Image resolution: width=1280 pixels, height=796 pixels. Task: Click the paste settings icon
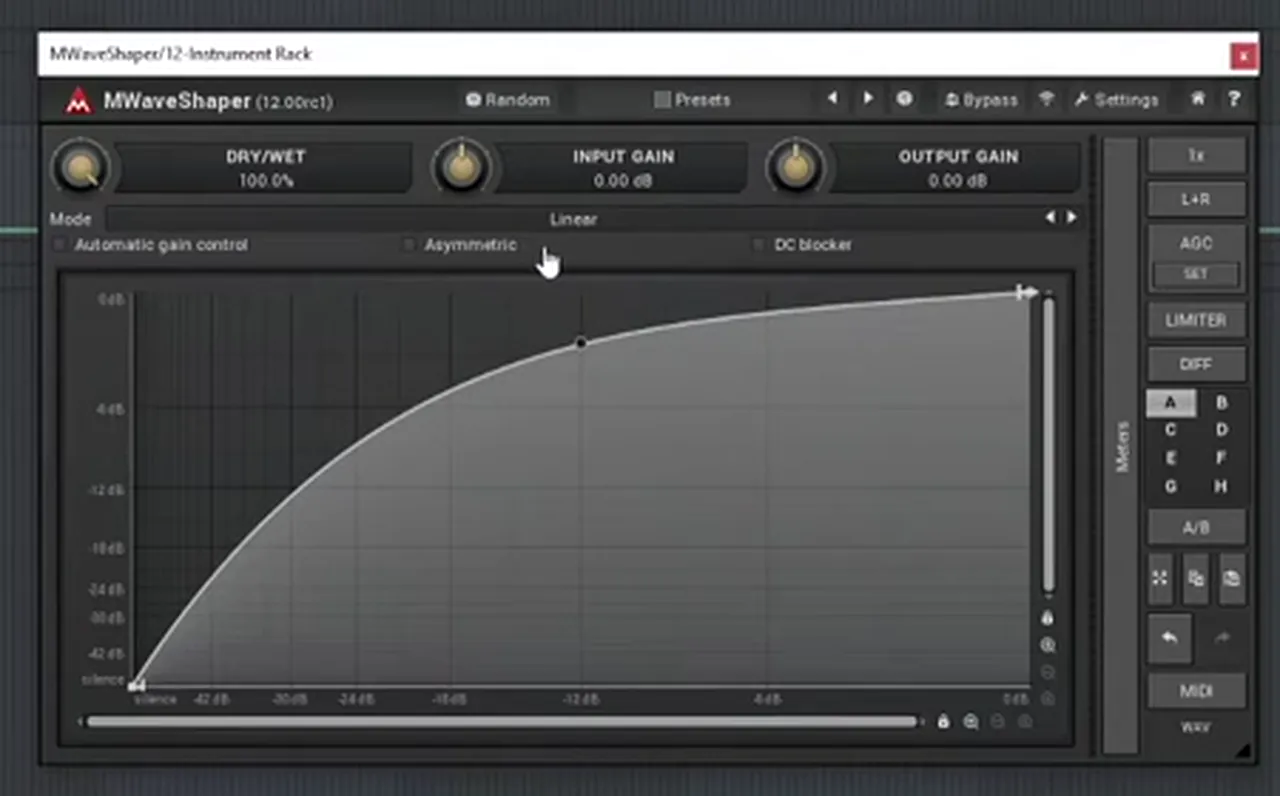coord(1232,578)
